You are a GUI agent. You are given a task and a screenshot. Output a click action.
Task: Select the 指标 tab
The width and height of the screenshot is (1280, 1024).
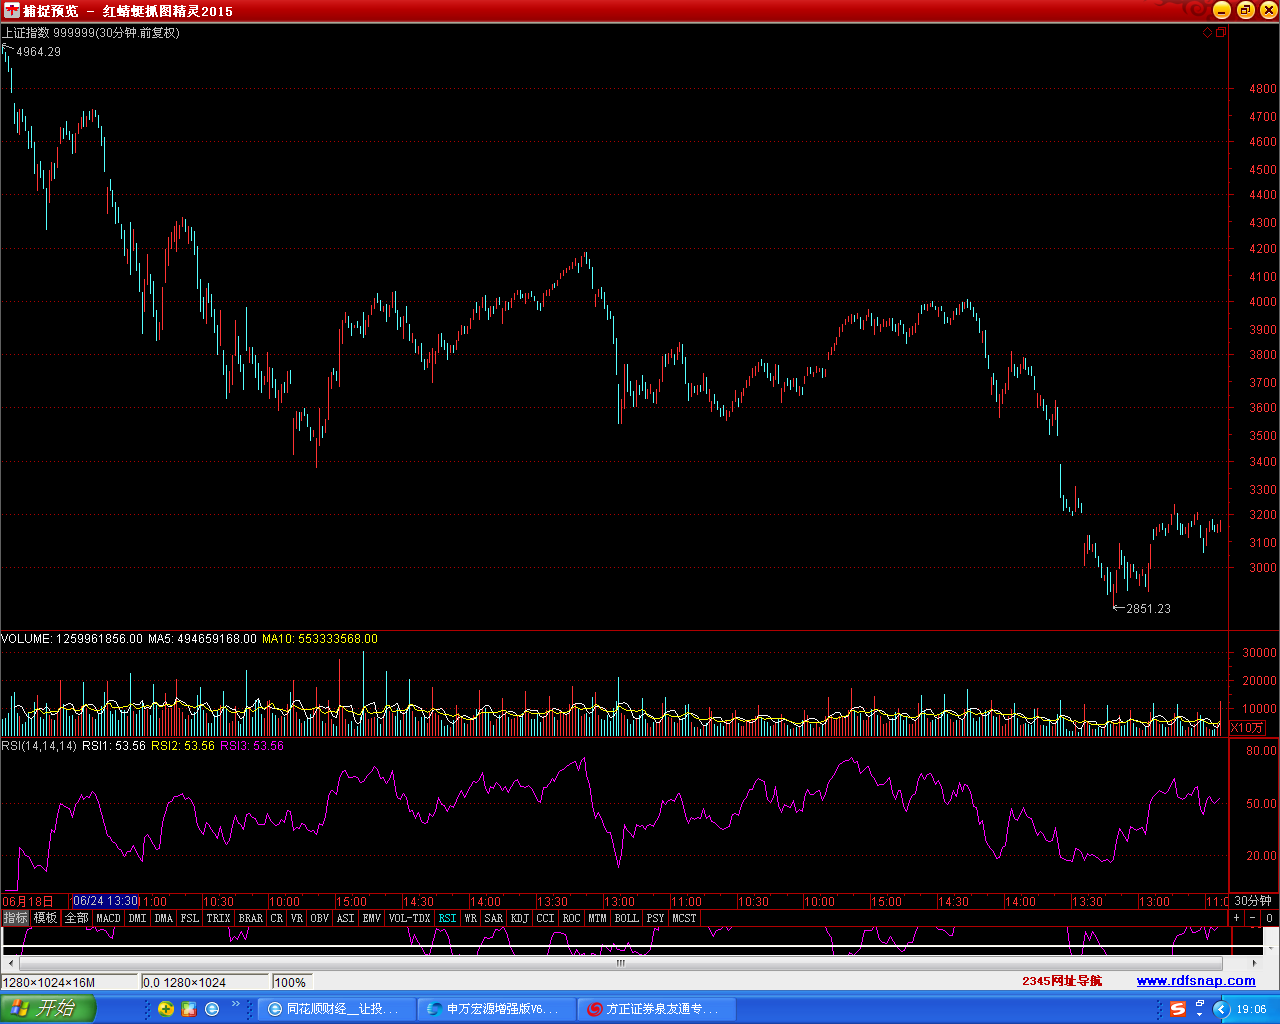click(x=15, y=918)
